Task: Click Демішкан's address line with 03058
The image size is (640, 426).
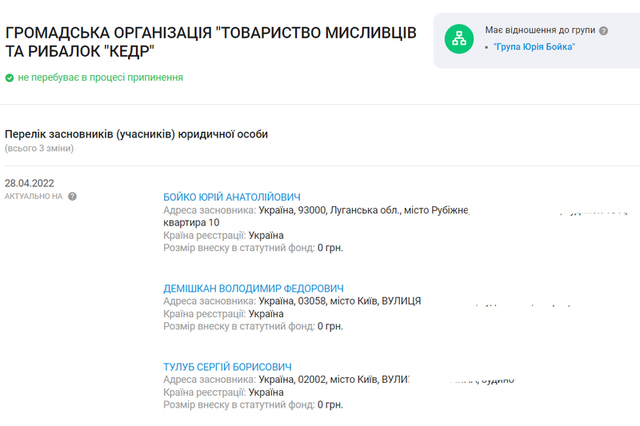Action: (x=291, y=301)
